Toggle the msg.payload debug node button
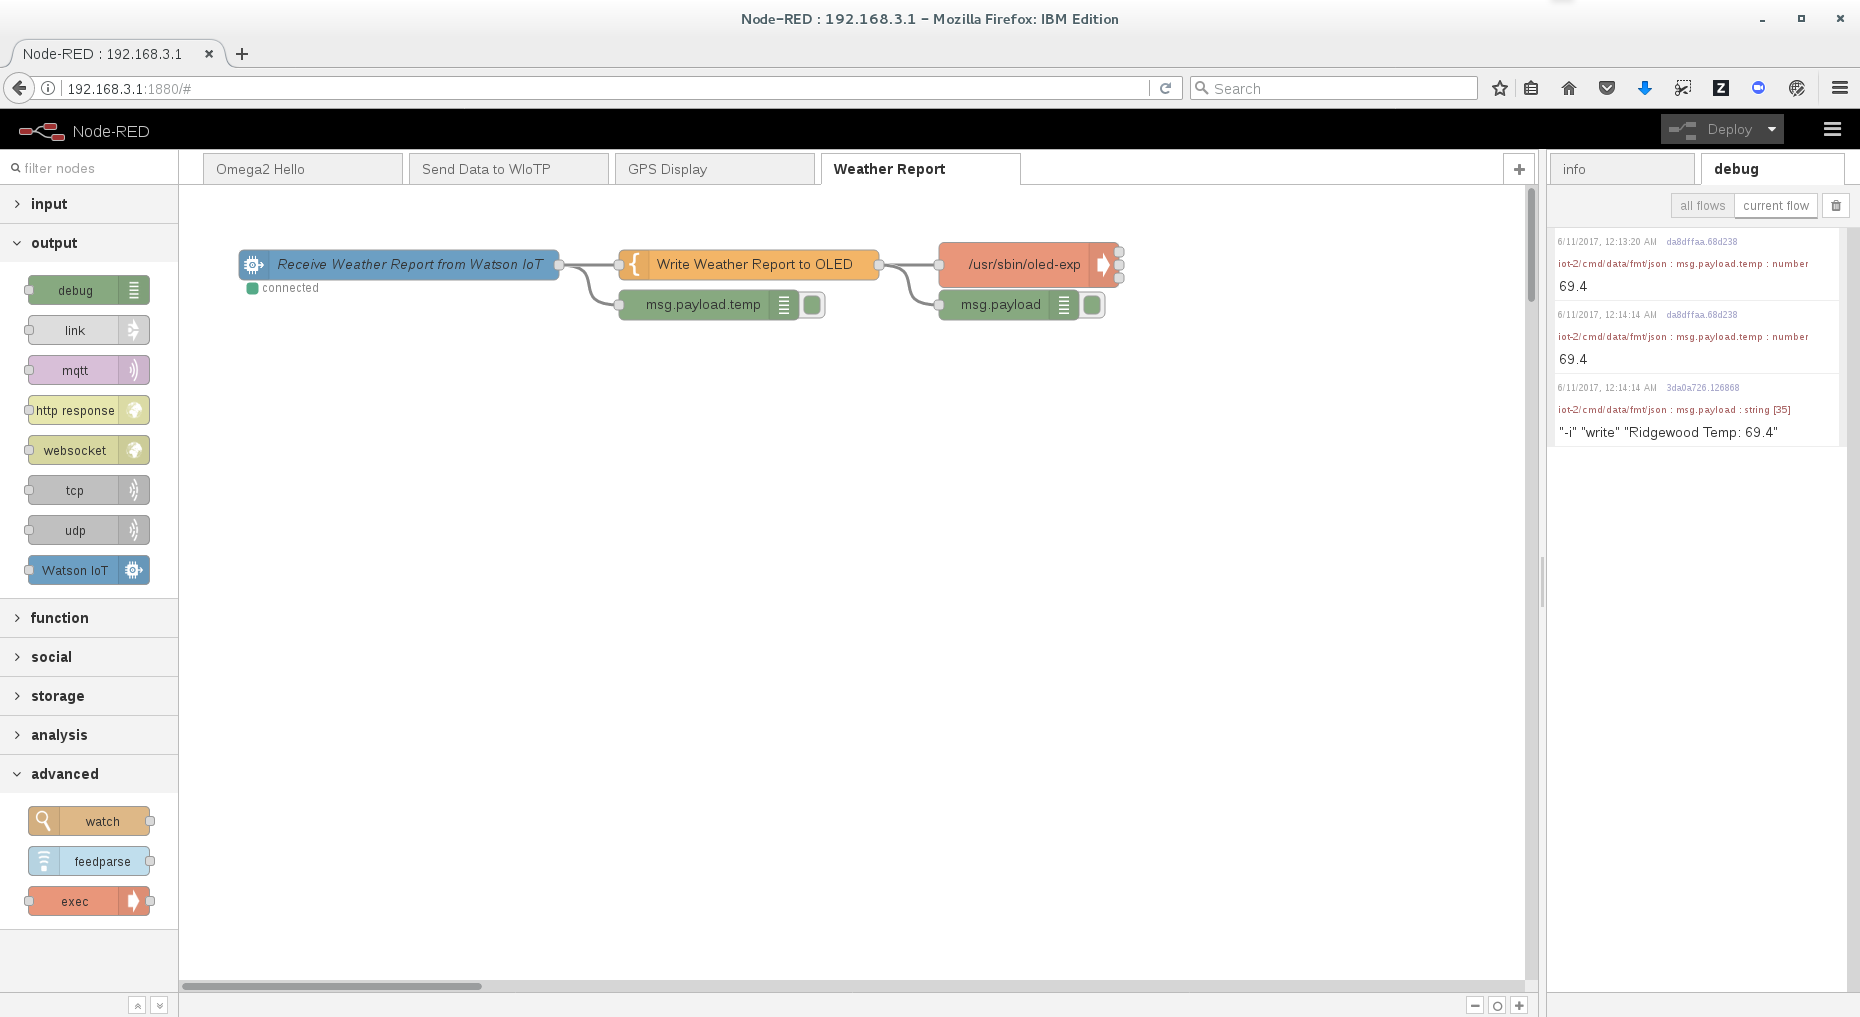 [x=1093, y=305]
